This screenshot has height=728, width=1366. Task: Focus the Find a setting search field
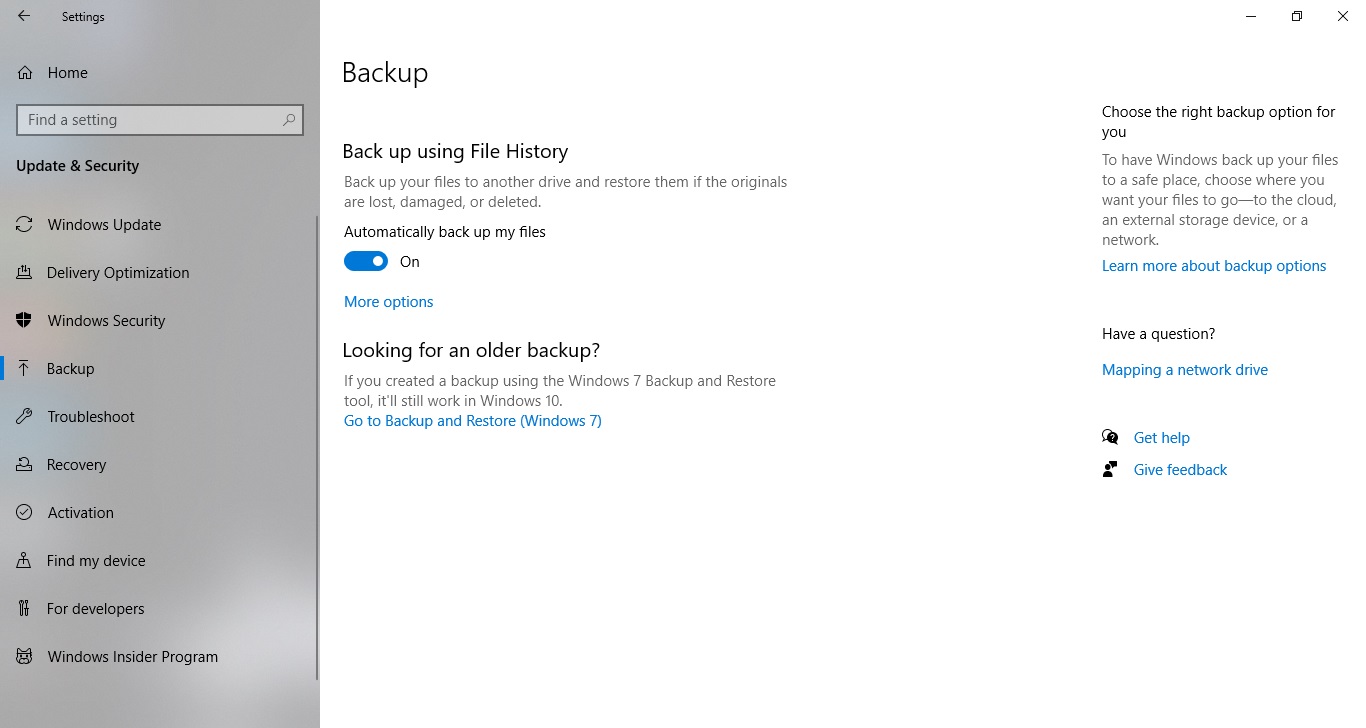pos(160,120)
